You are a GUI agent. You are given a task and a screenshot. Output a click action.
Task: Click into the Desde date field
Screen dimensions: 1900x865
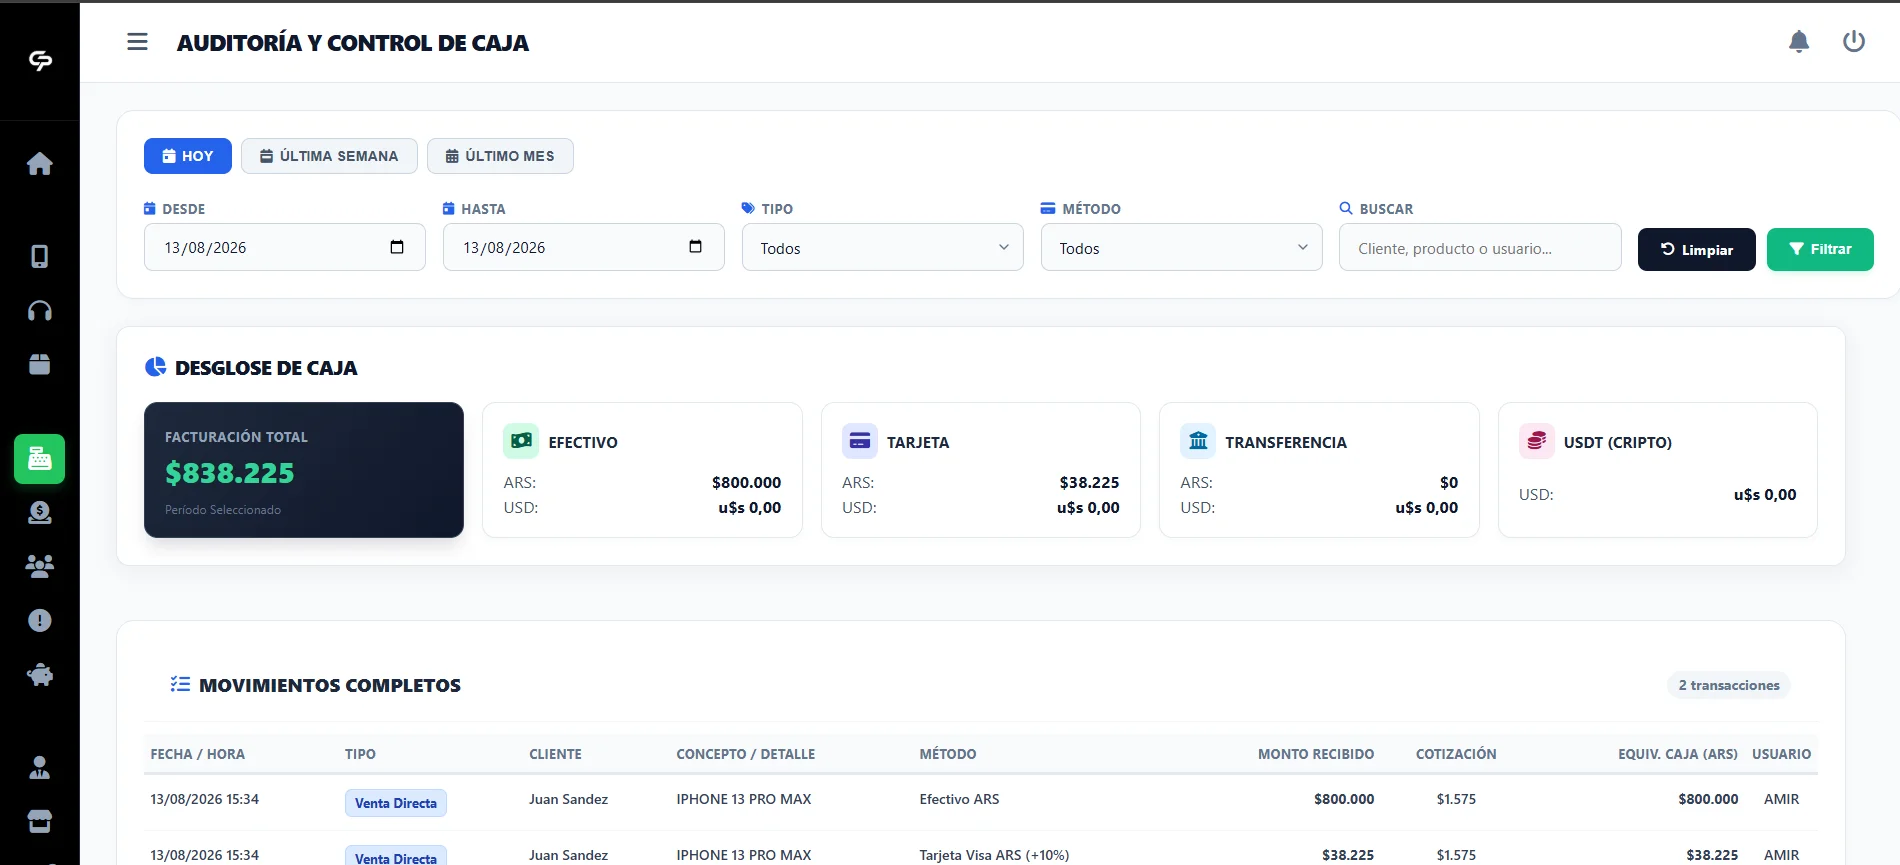285,247
